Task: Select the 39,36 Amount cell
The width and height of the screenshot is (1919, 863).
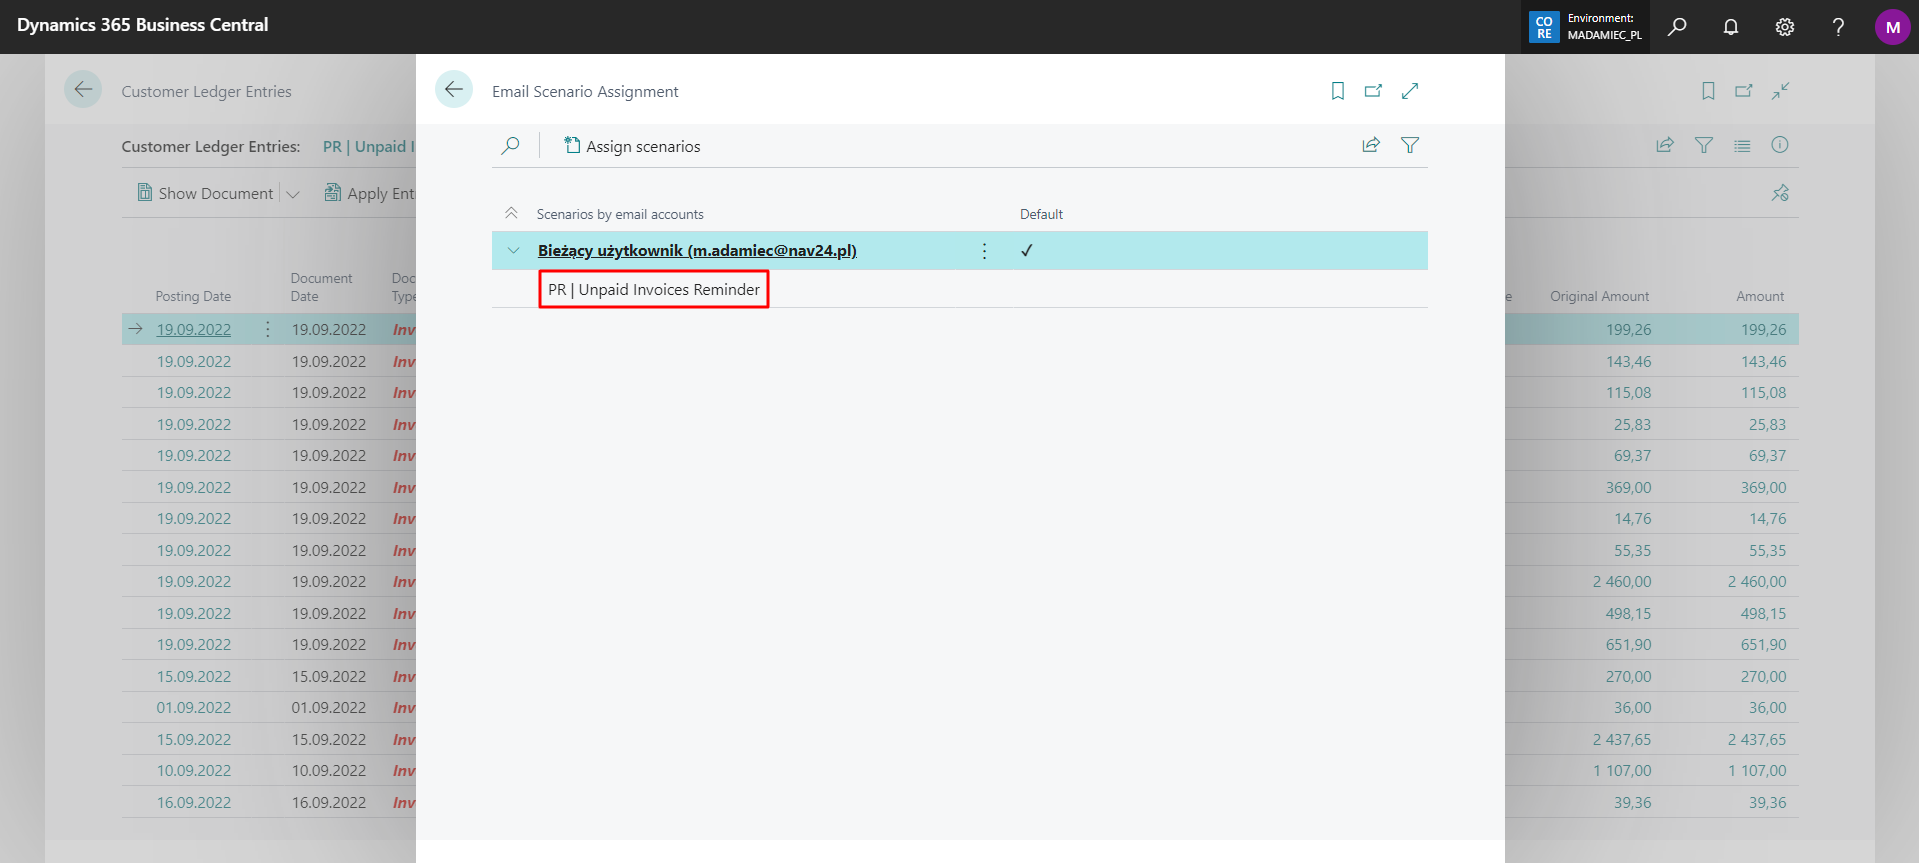Action: [x=1767, y=803]
